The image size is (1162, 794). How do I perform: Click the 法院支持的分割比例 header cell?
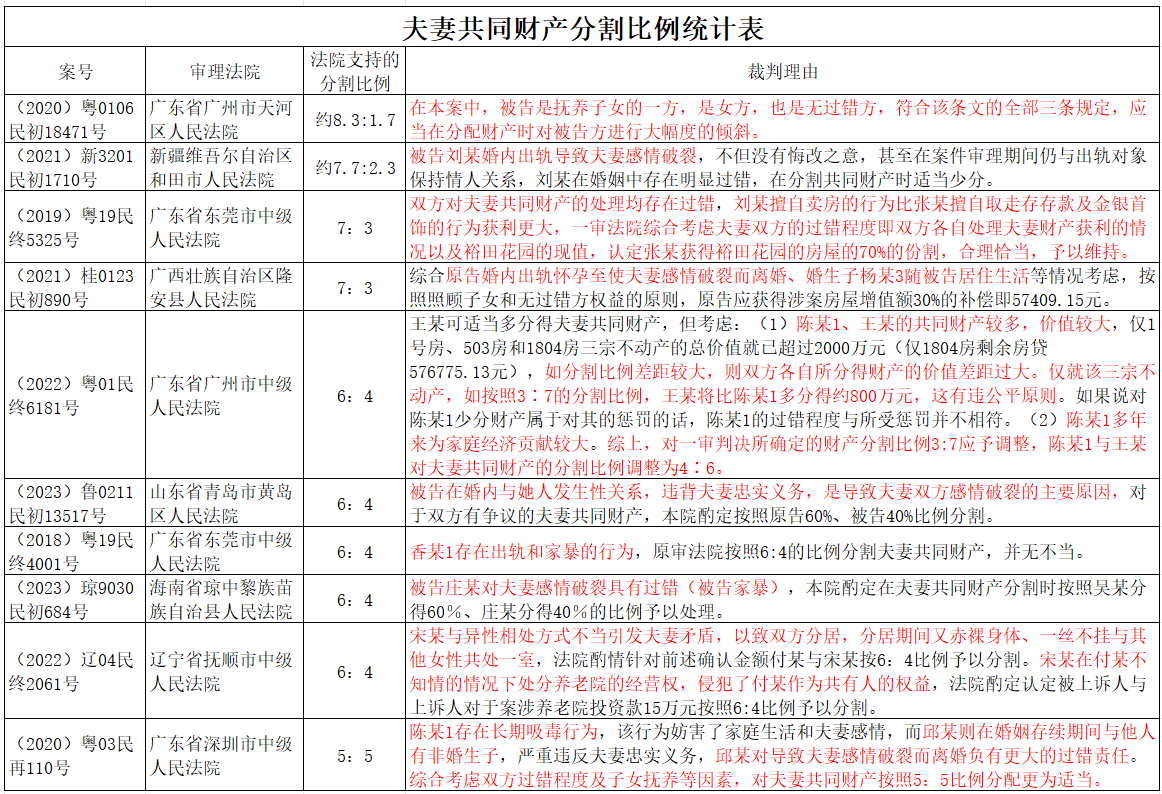pos(355,72)
